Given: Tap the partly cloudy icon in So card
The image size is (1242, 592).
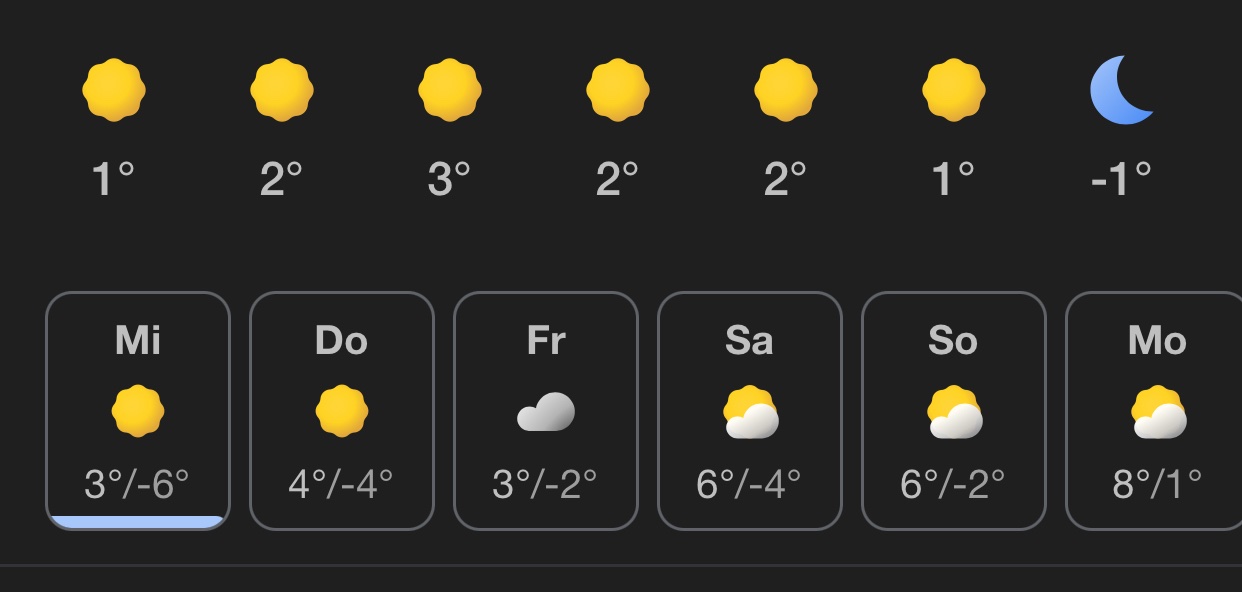Looking at the screenshot, I should (x=954, y=413).
